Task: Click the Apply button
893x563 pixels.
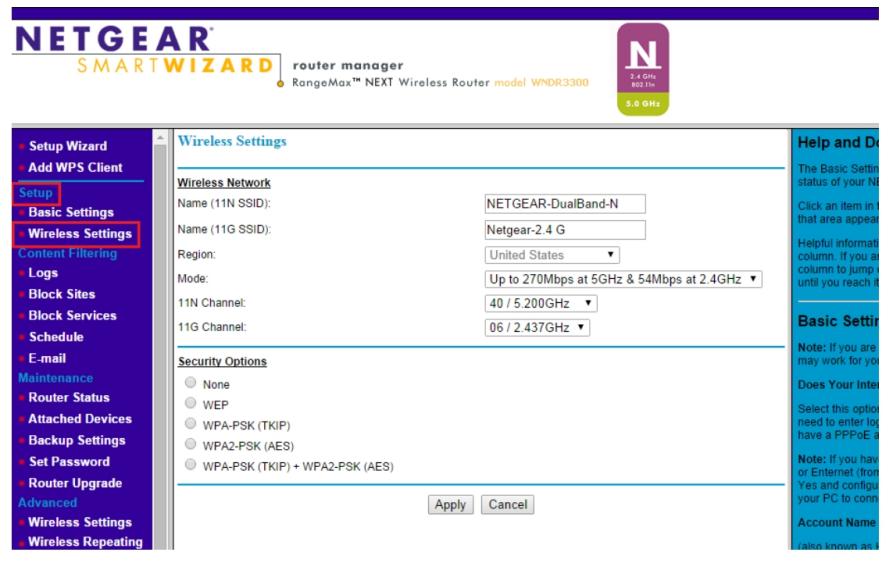Action: pos(450,505)
